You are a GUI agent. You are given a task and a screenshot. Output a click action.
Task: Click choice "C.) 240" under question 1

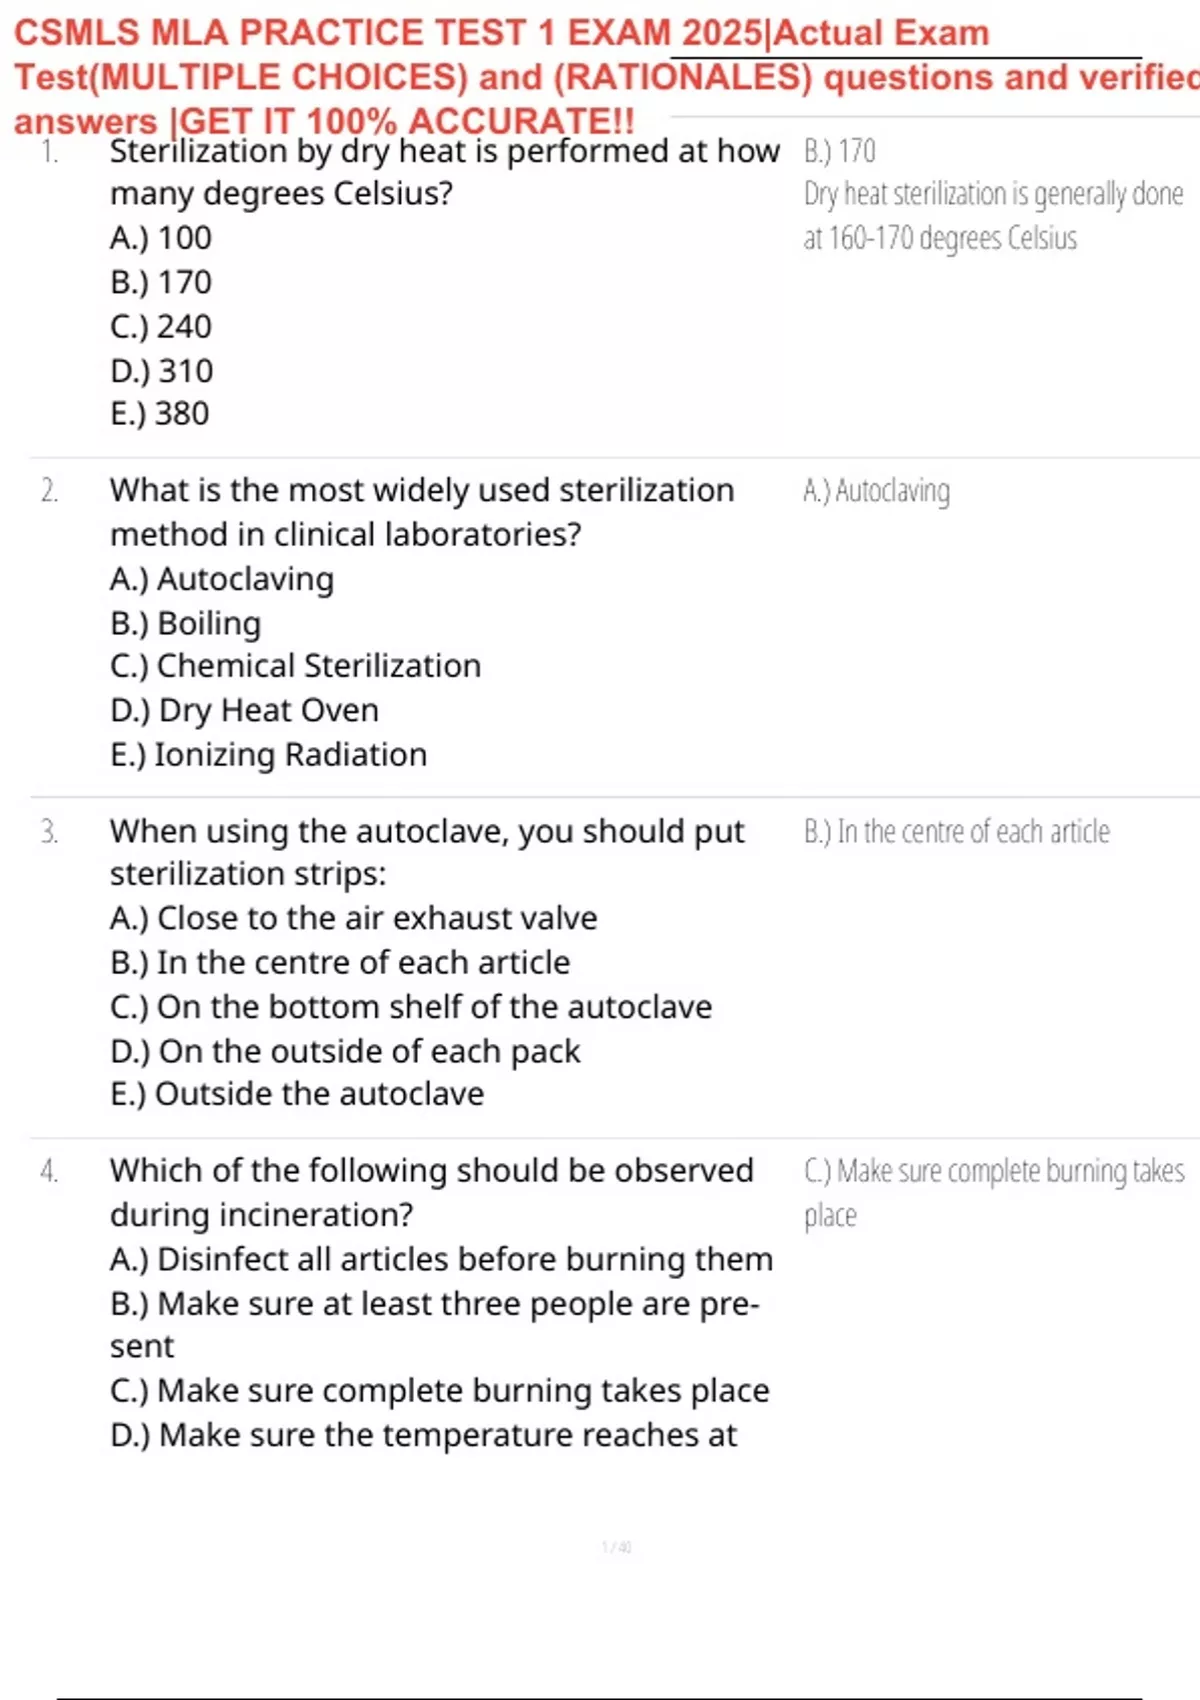[x=161, y=327]
